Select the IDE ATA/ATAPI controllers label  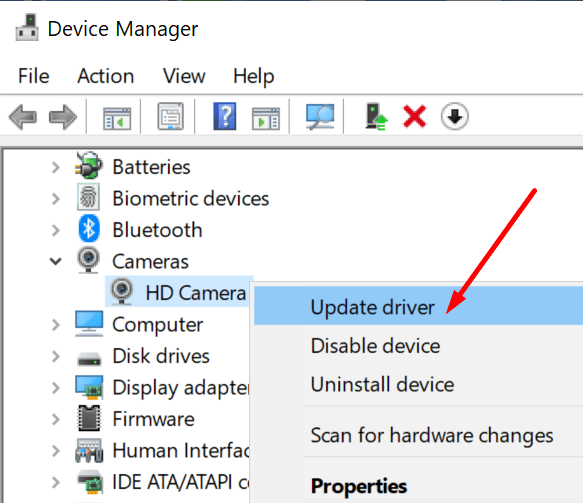coord(181,482)
